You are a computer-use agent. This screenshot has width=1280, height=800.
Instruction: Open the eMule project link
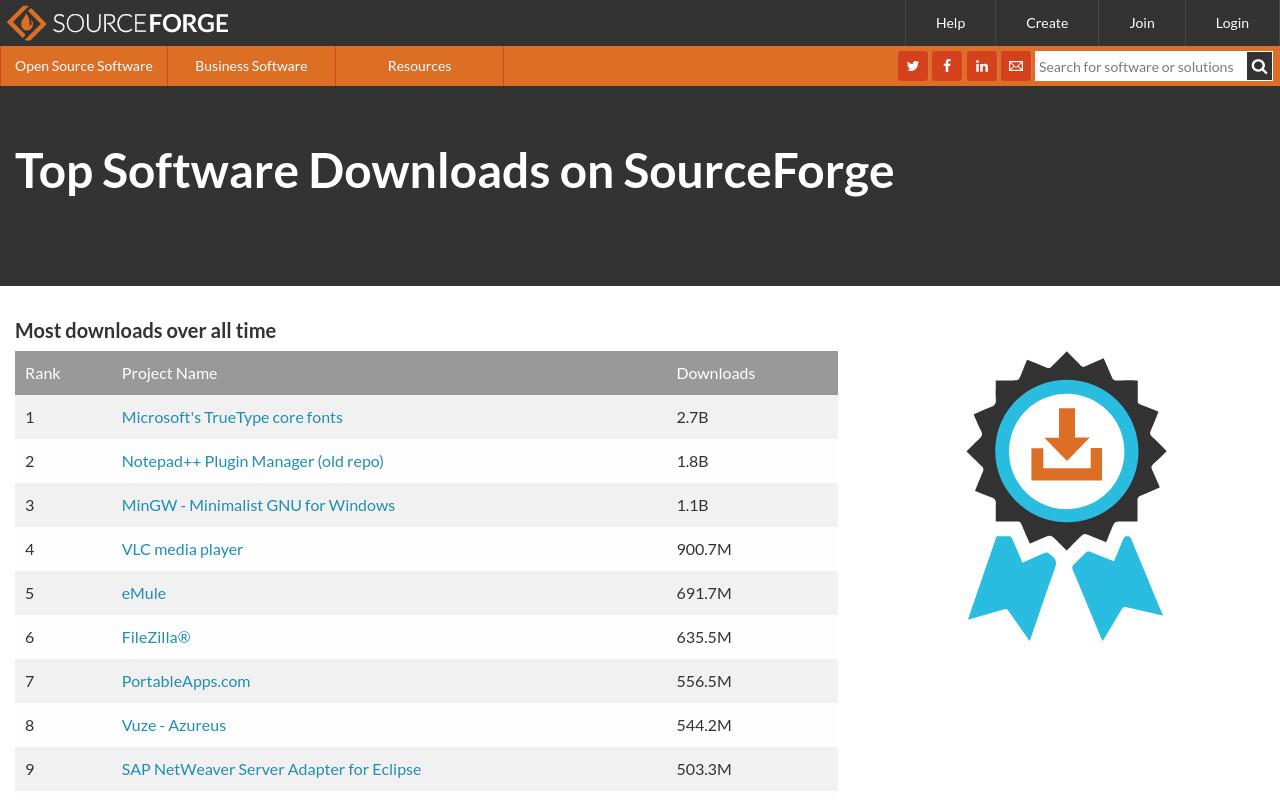point(144,593)
